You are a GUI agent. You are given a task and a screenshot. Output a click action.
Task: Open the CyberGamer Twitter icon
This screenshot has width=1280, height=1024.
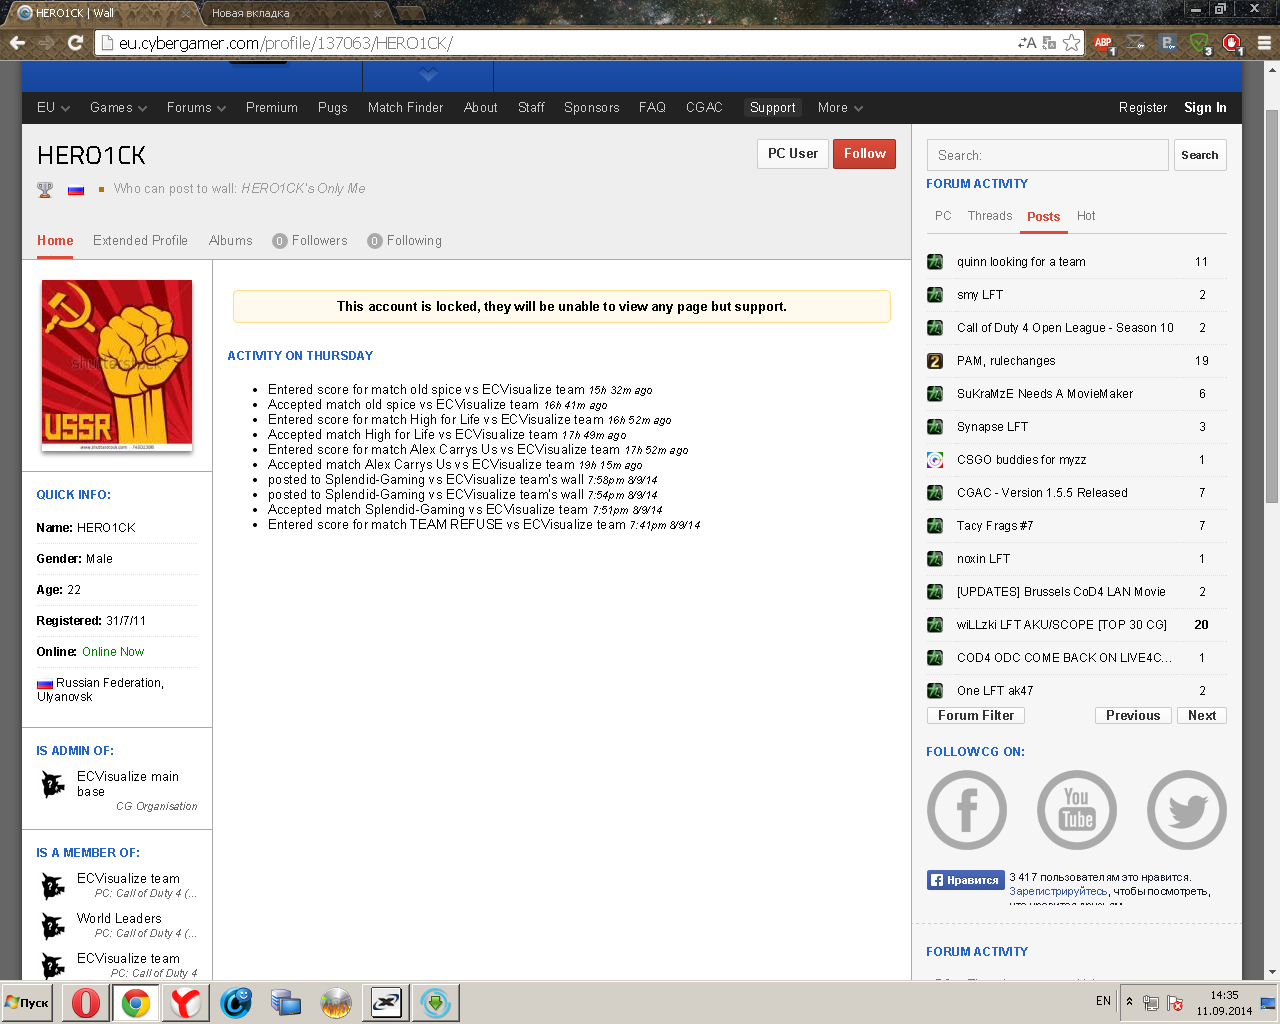coord(1187,810)
